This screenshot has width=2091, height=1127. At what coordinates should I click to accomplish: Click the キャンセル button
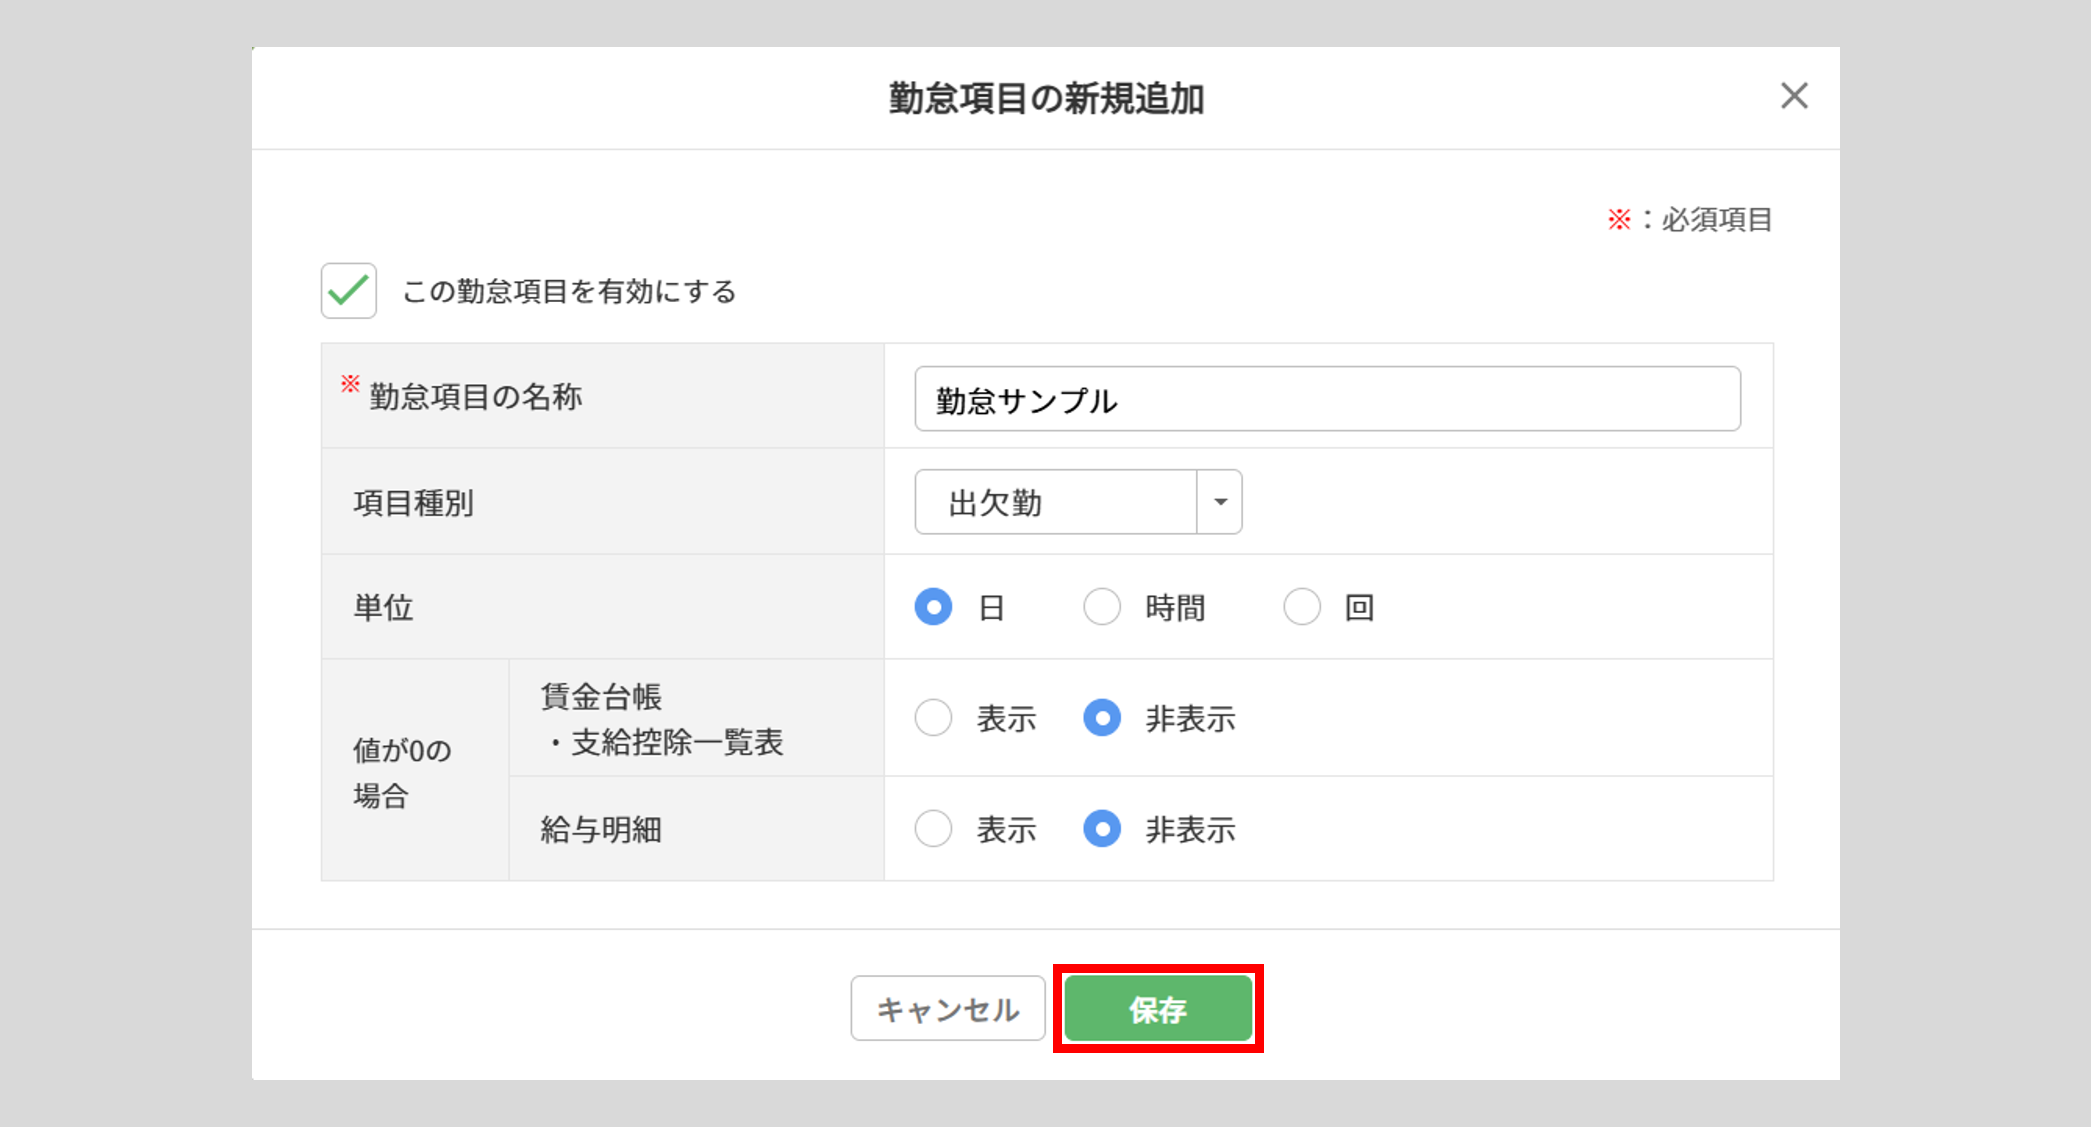pos(948,1009)
